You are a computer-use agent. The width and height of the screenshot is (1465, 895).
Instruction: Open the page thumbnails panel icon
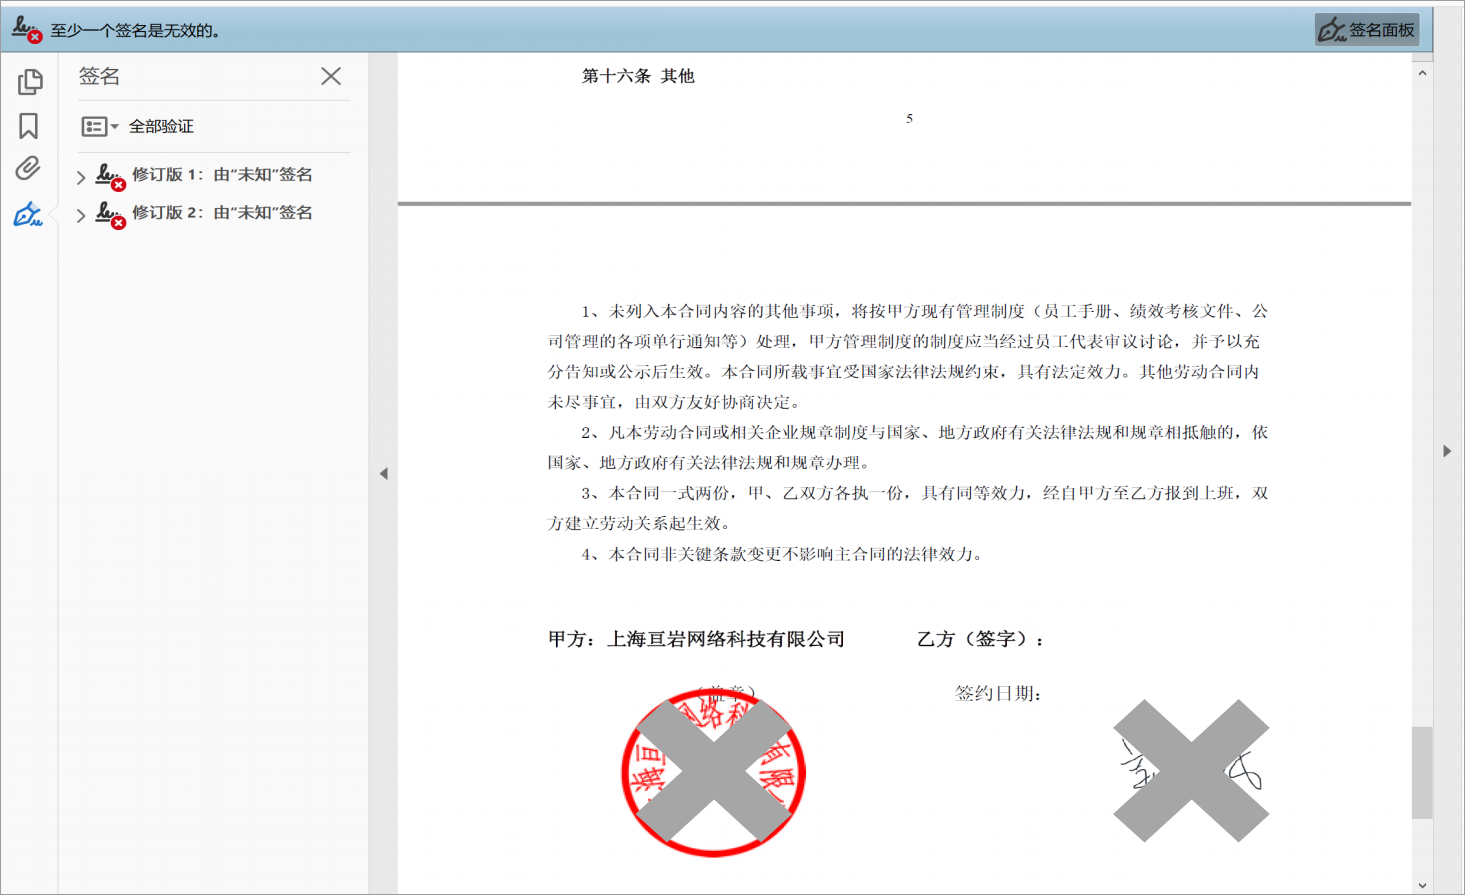pyautogui.click(x=30, y=81)
